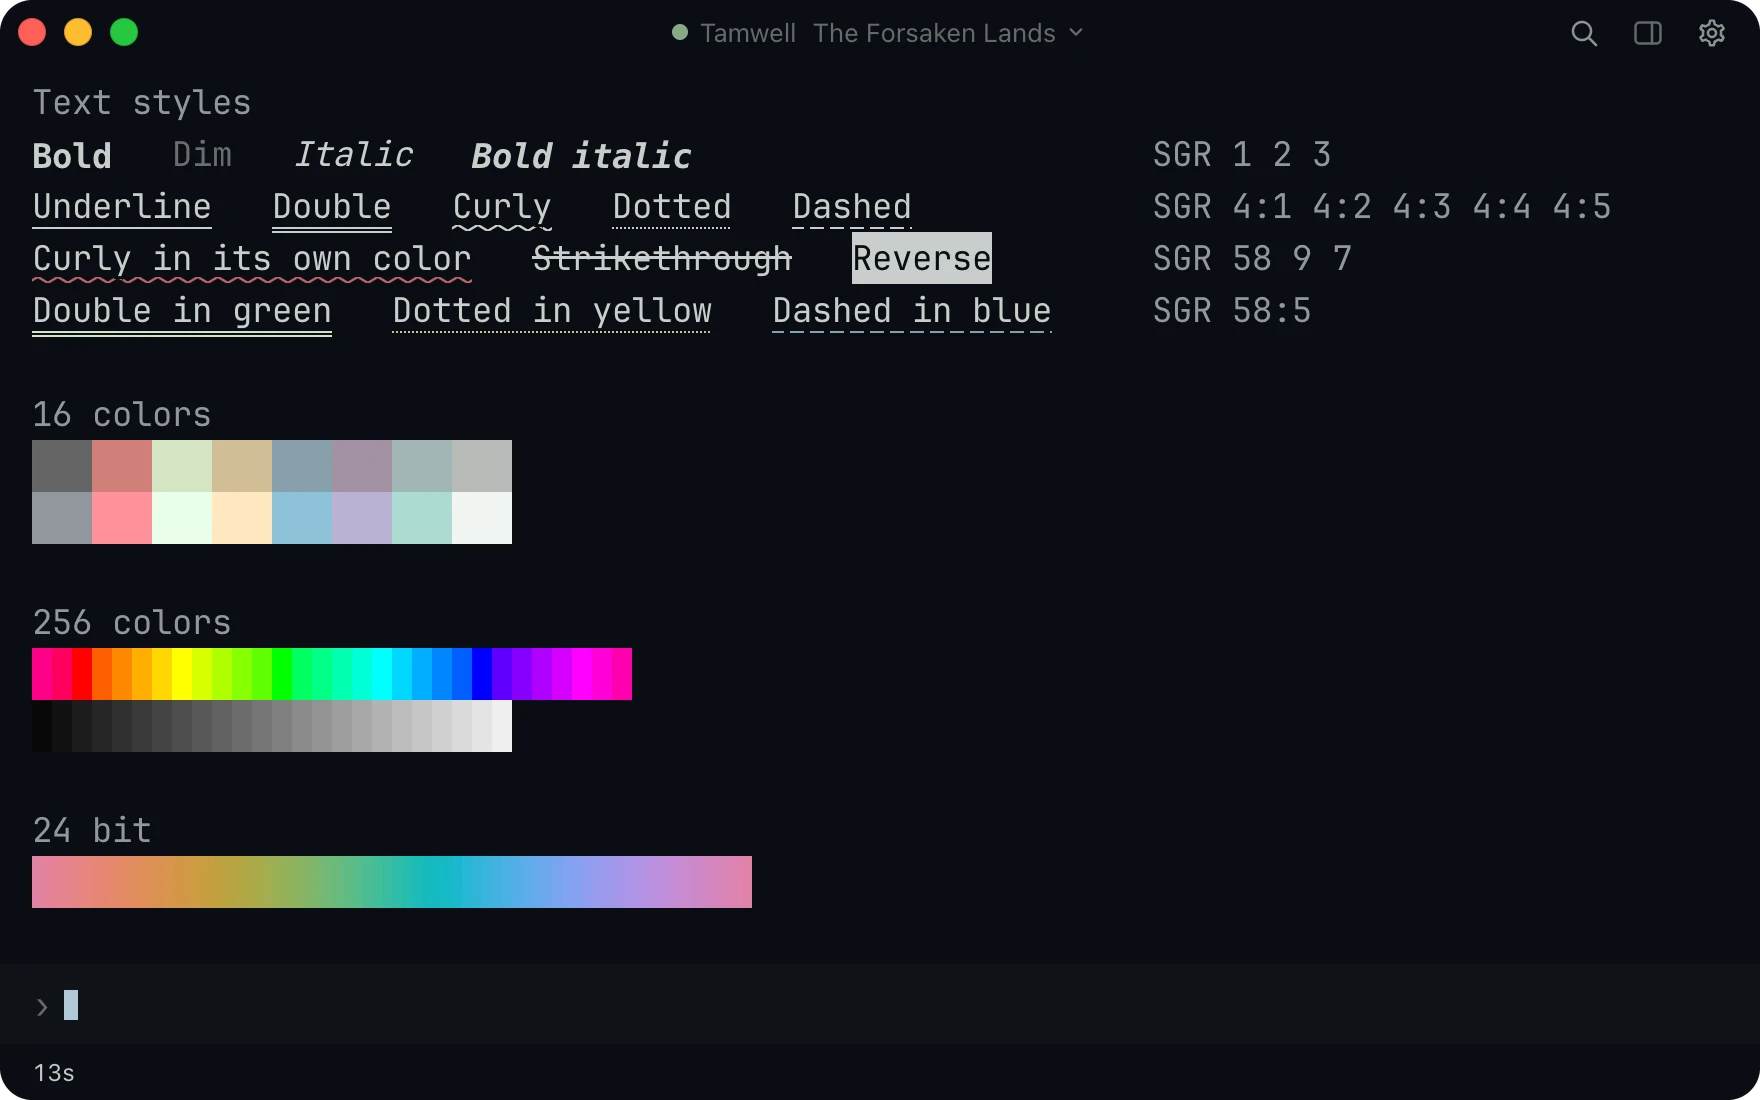Viewport: 1760px width, 1100px height.
Task: Open the search magnifier icon
Action: coord(1584,33)
